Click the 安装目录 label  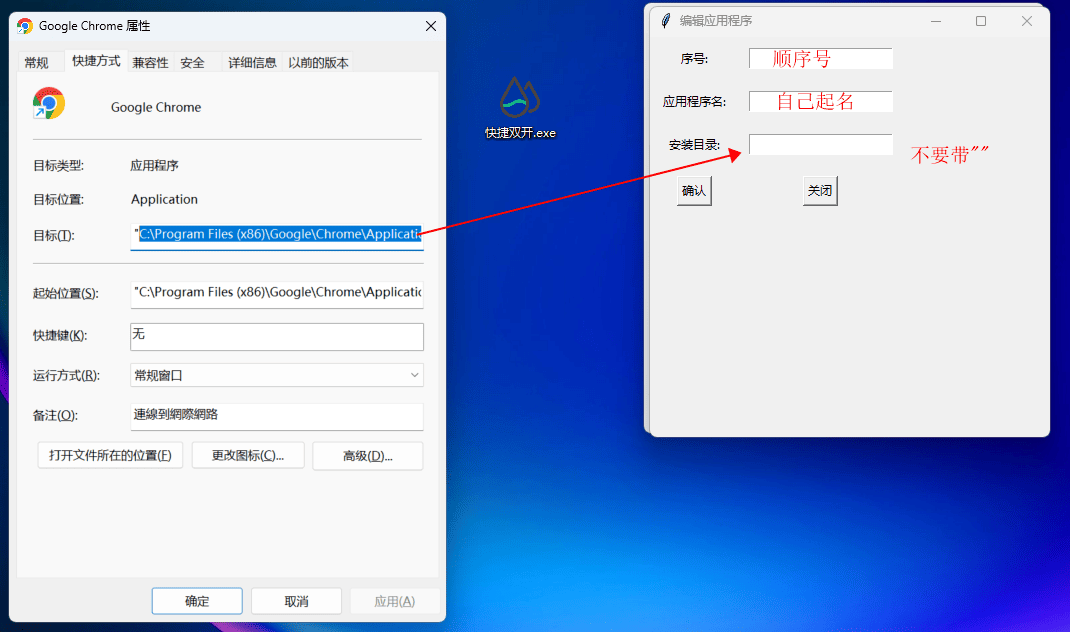pos(694,145)
